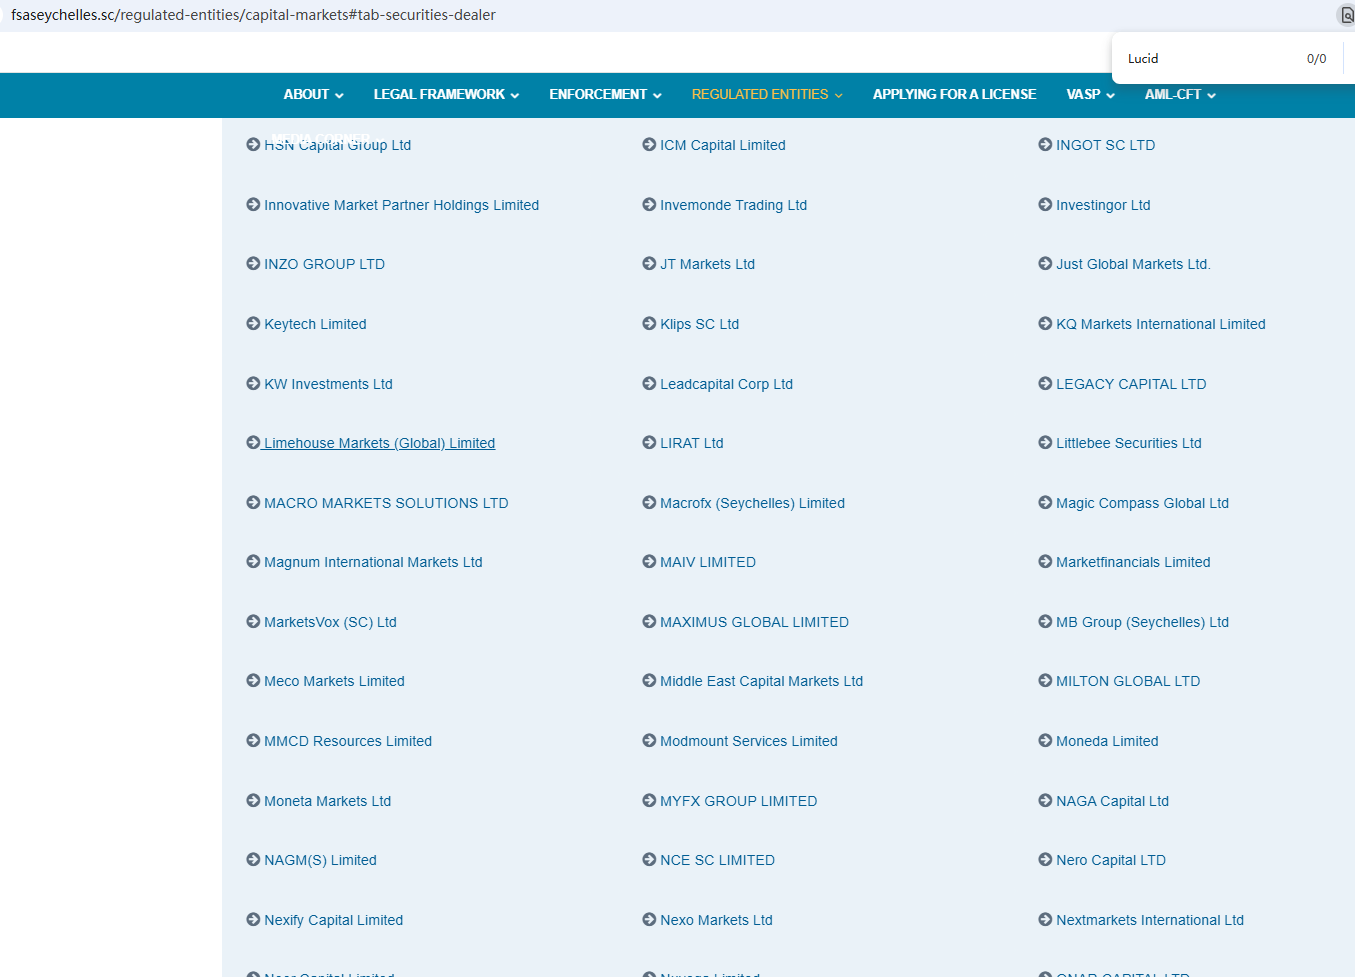Screen dimensions: 1355x977
Task: Open Nexify Capital Limited link
Action: (x=333, y=920)
